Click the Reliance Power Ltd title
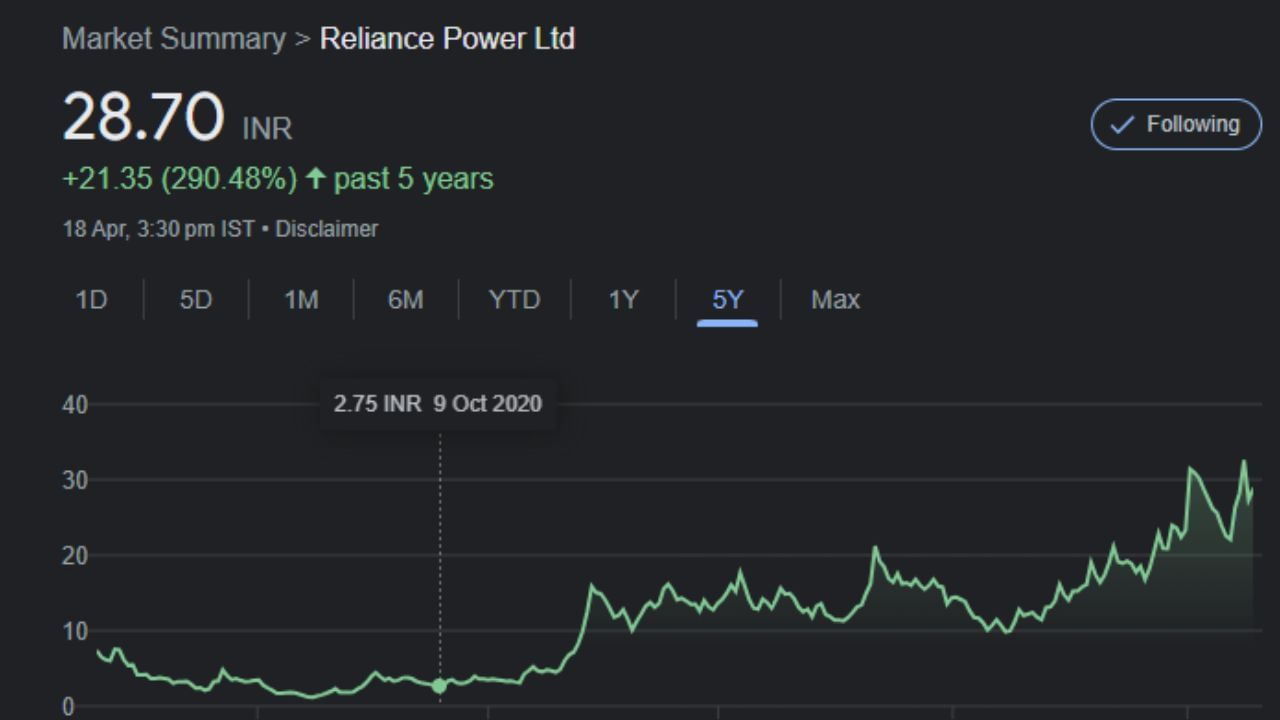Viewport: 1280px width, 720px height. 447,39
